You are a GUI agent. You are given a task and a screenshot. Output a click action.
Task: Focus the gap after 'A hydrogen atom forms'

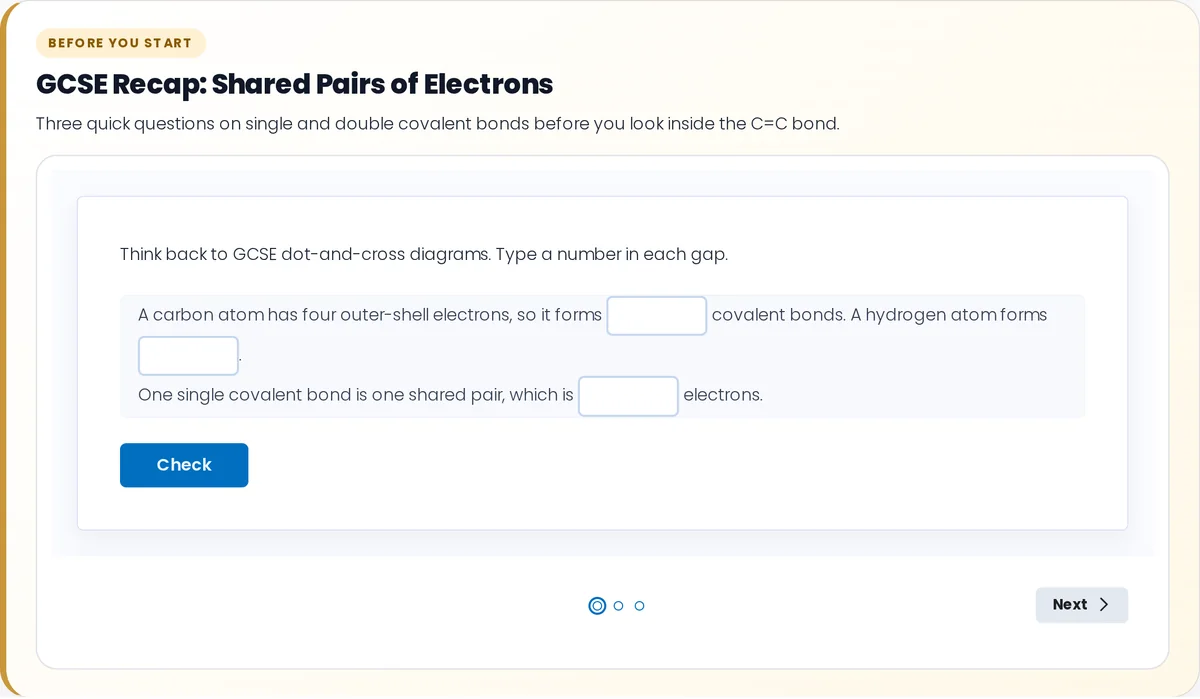pyautogui.click(x=188, y=356)
